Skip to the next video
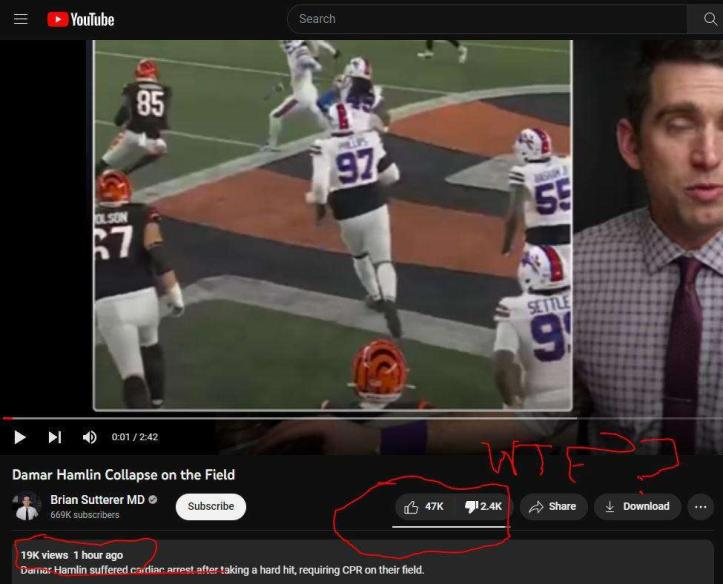723x584 pixels. [x=55, y=437]
